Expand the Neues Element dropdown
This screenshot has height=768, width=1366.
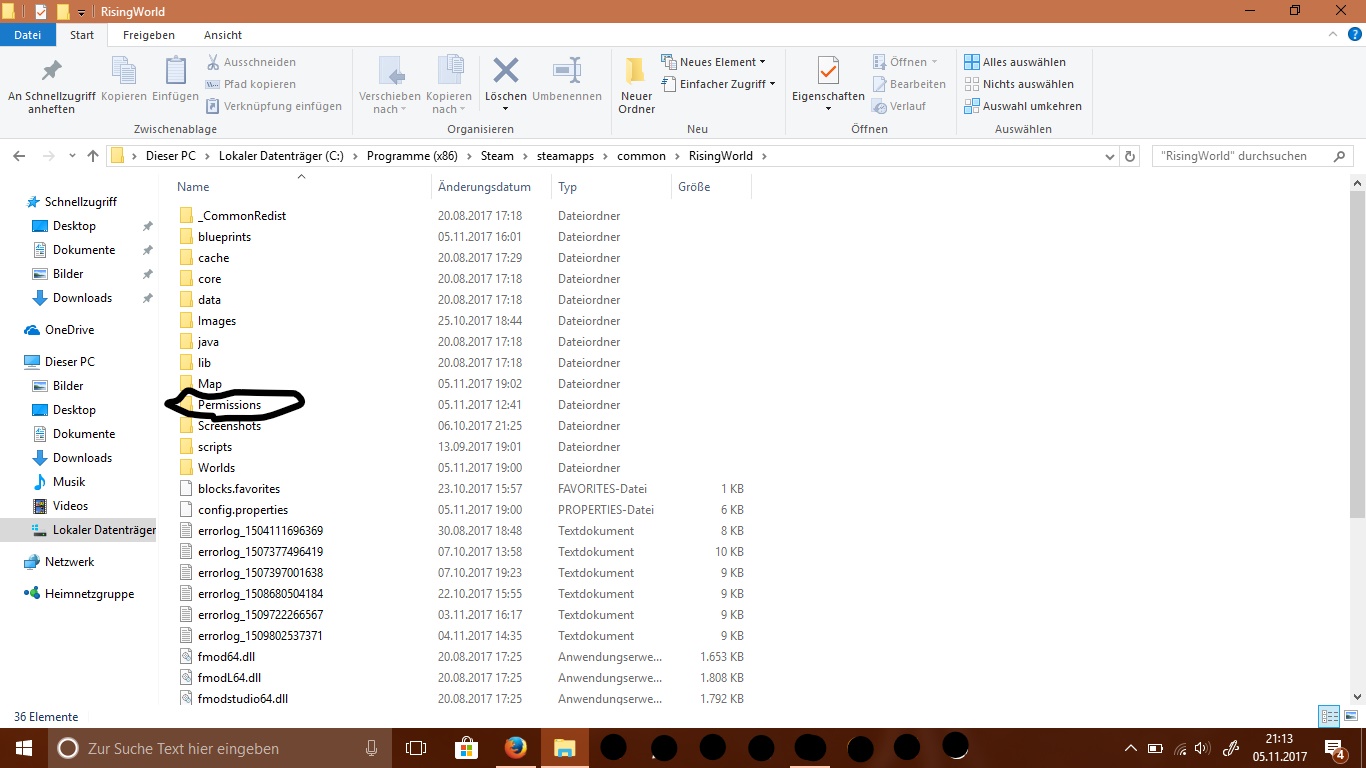[x=714, y=62]
